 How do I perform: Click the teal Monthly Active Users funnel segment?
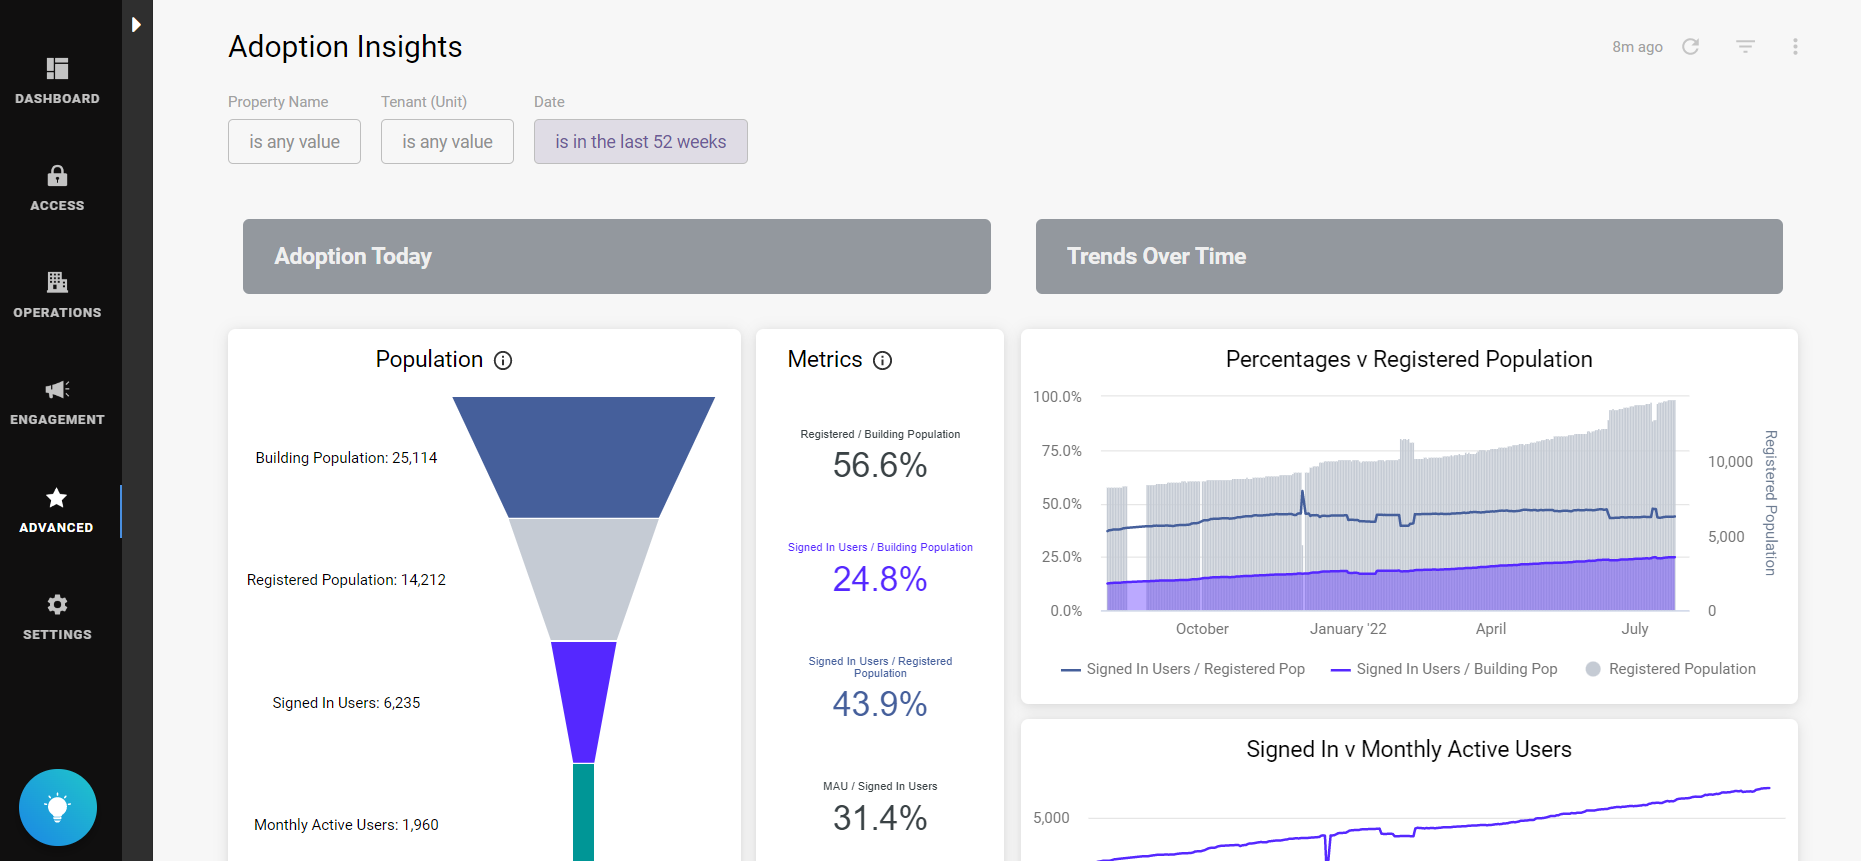point(583,811)
